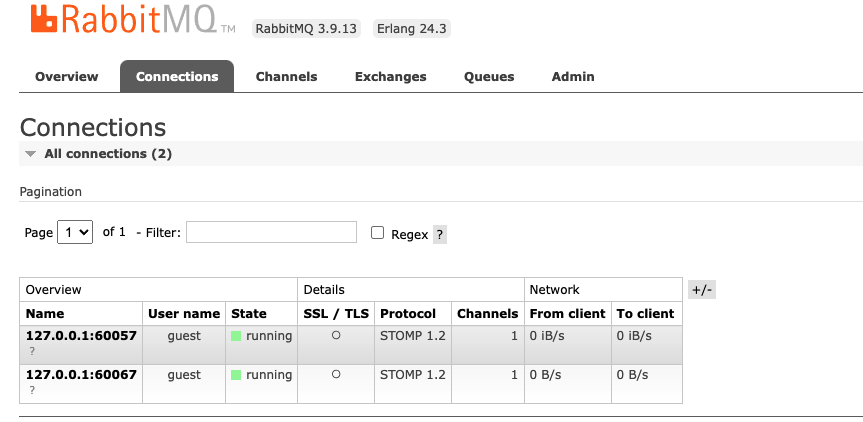This screenshot has height=422, width=863.
Task: Click the Filter text input field
Action: click(x=271, y=232)
